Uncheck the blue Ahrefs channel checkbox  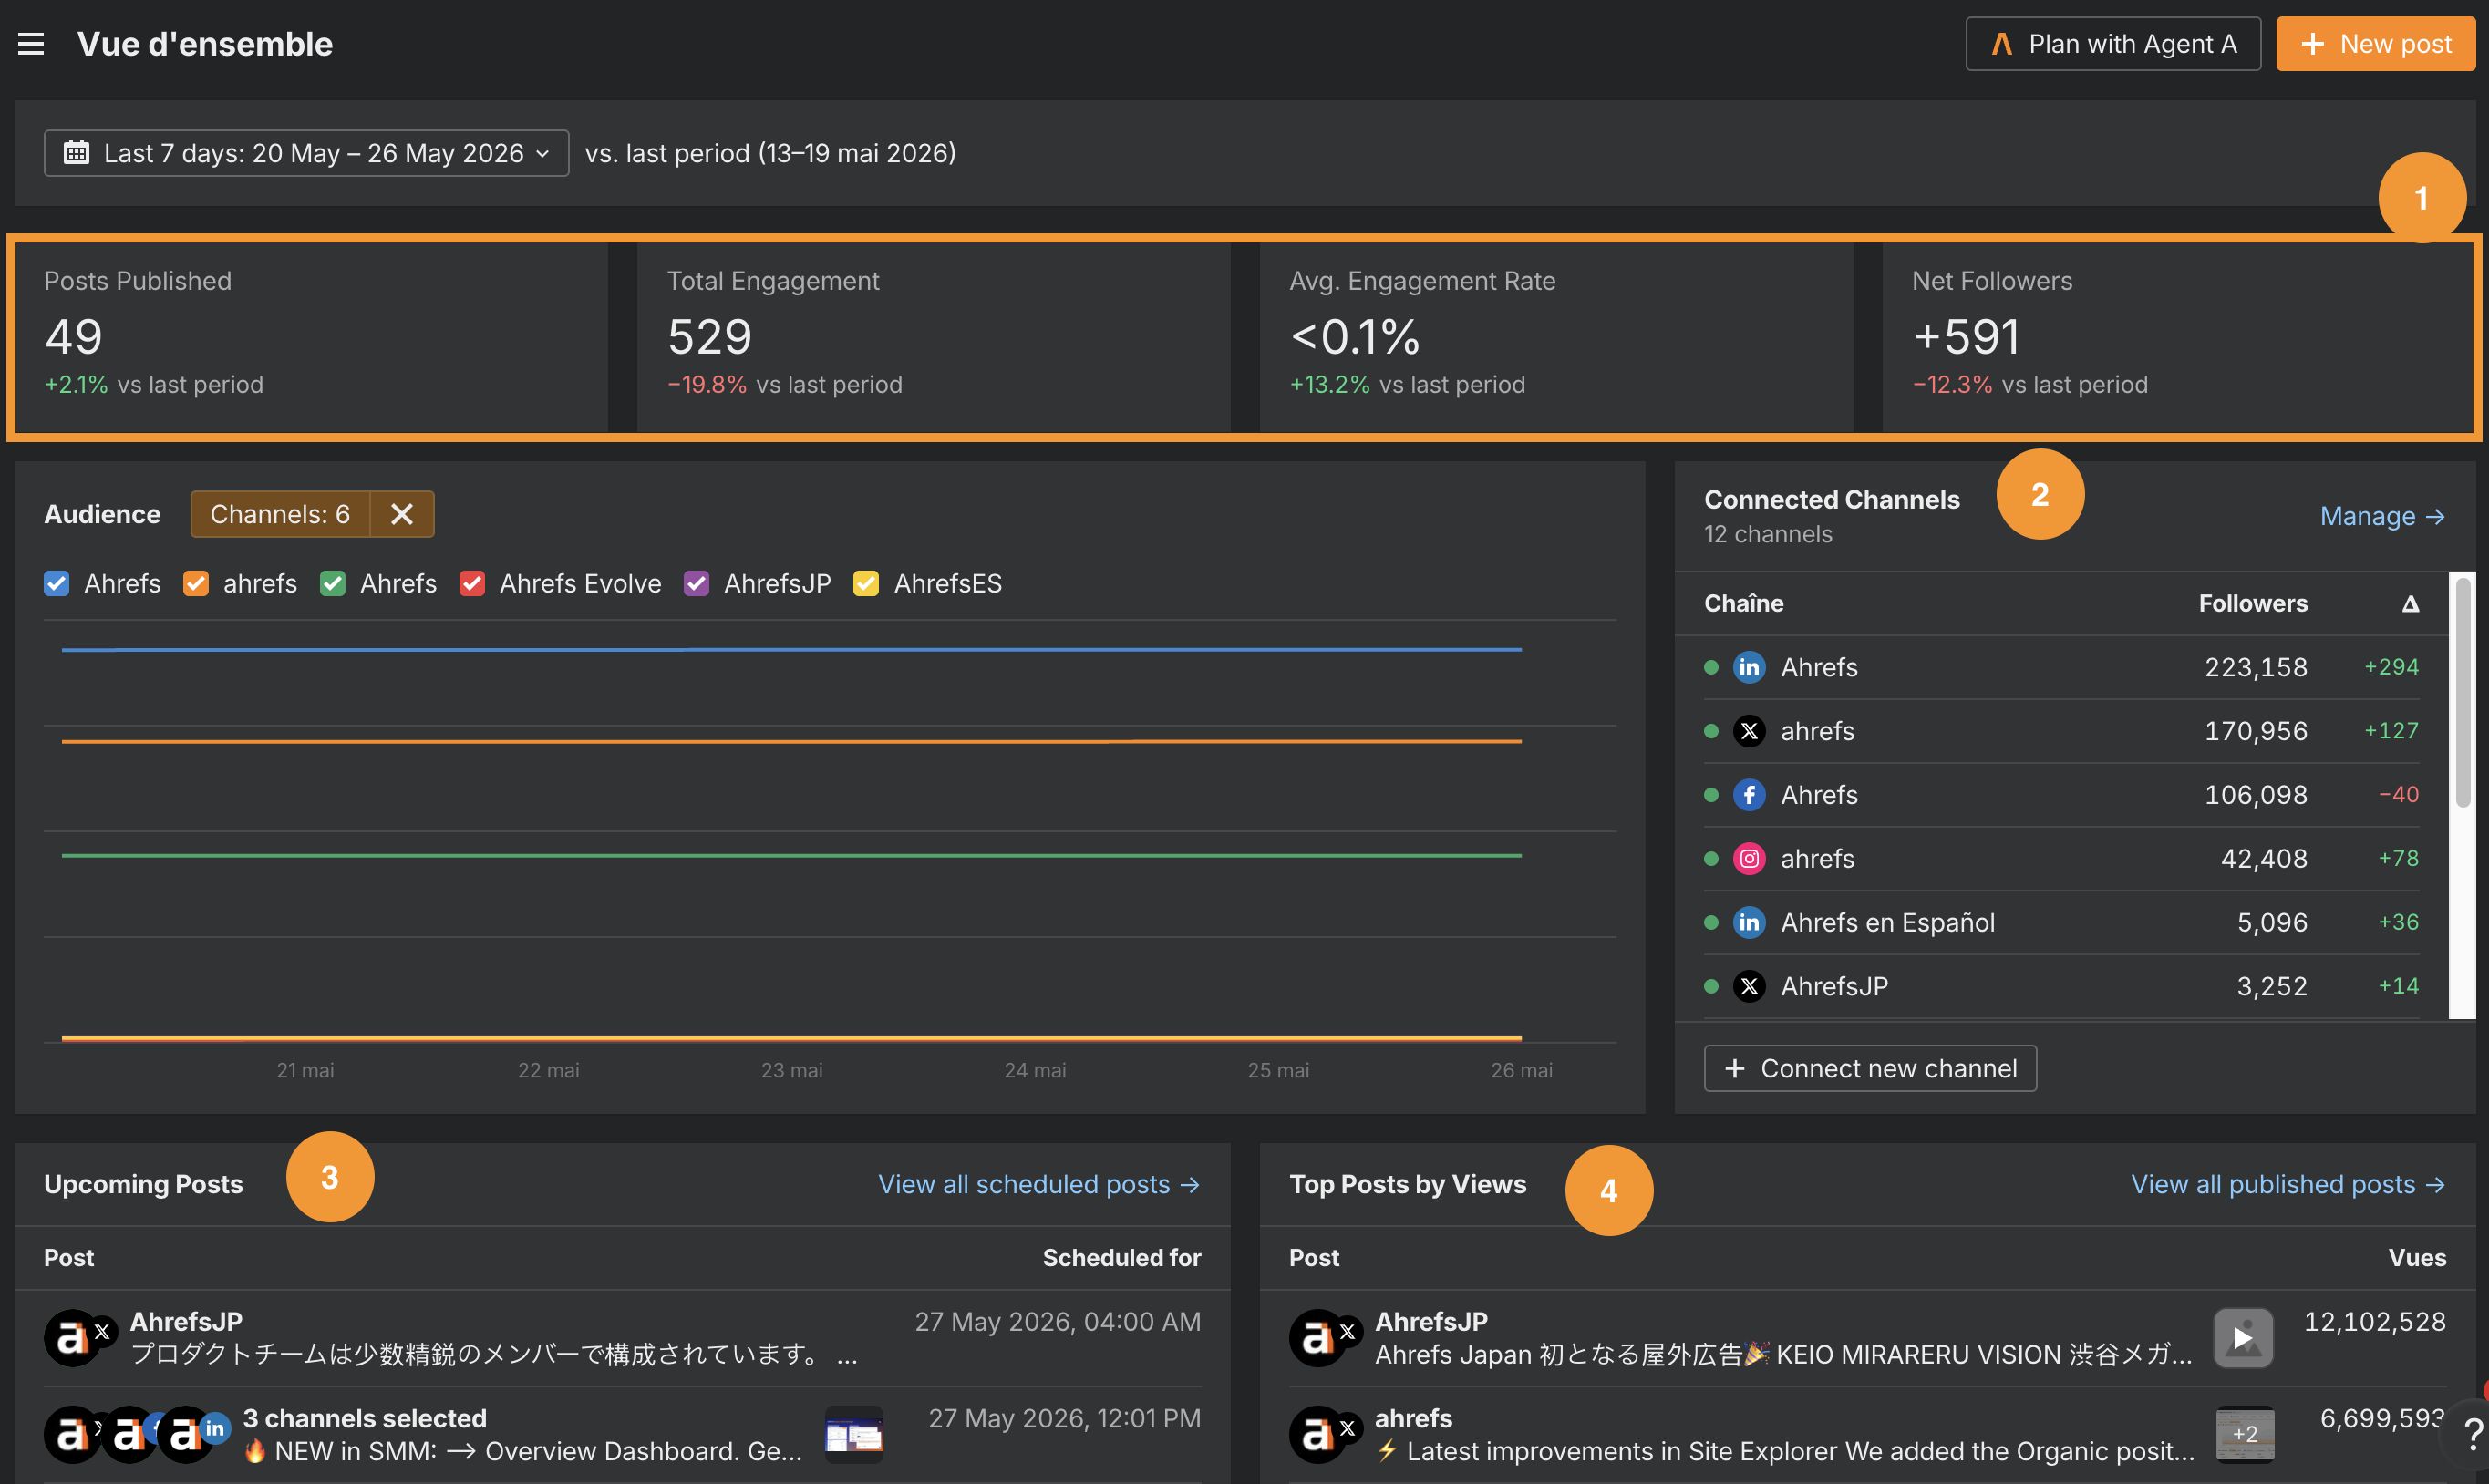57,583
